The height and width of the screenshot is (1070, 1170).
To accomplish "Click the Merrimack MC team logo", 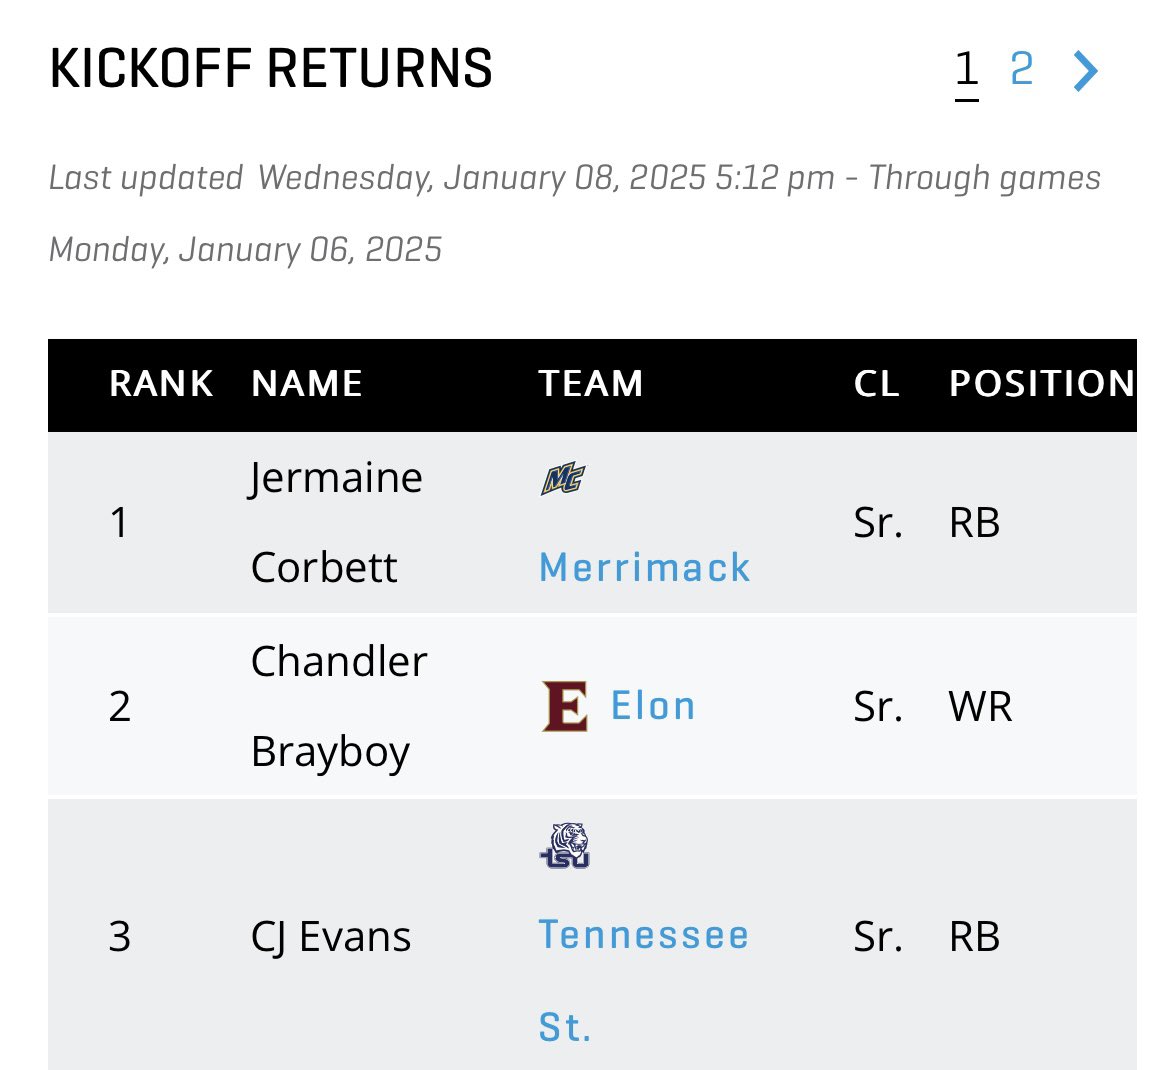I will tap(563, 478).
